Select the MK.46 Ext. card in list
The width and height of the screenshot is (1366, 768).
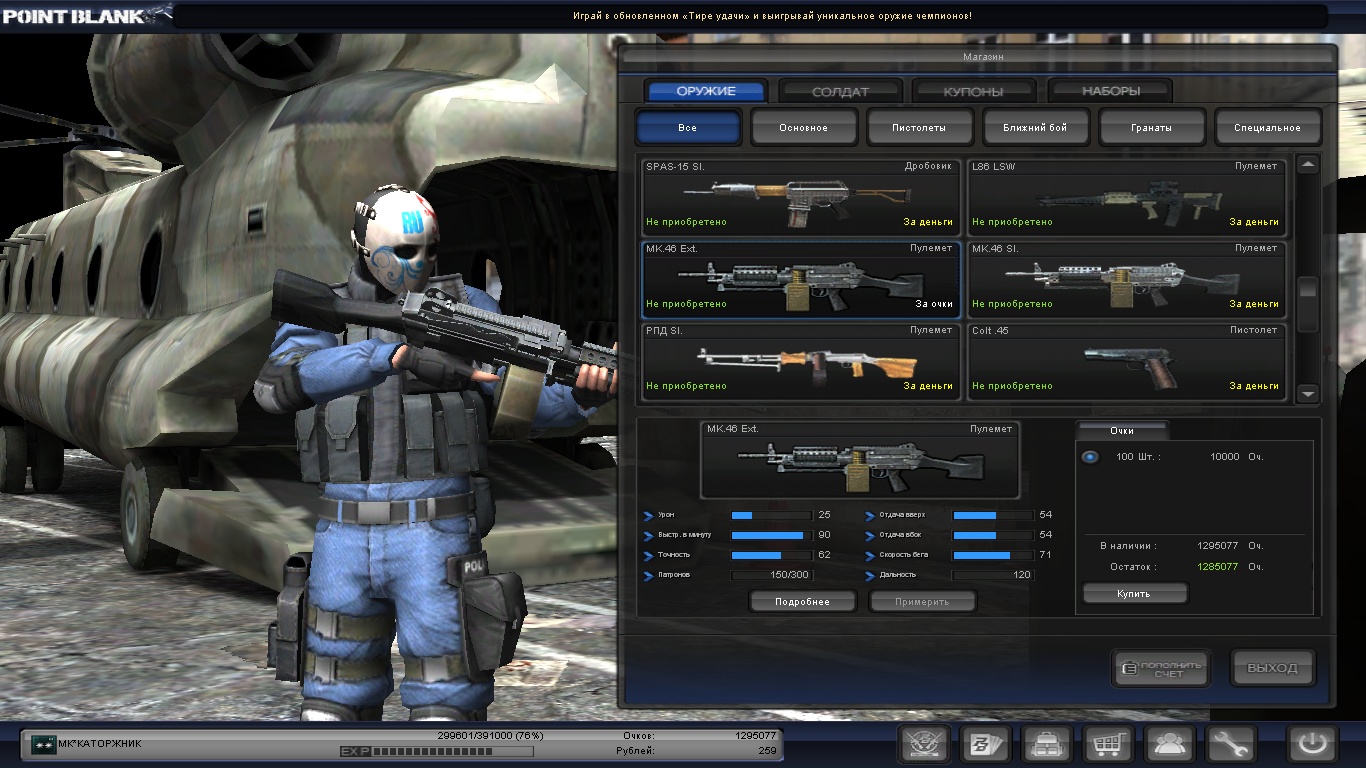(x=801, y=279)
